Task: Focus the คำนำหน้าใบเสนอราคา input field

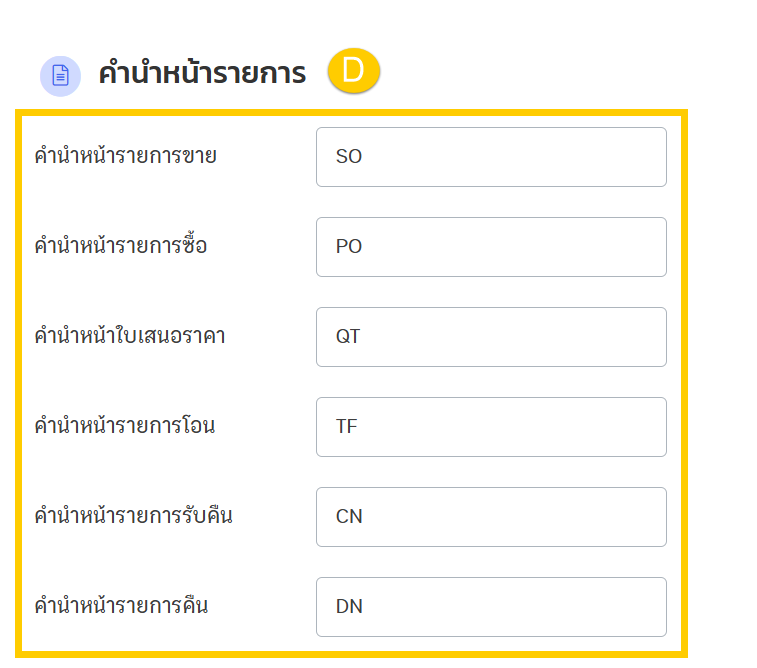Action: point(491,337)
